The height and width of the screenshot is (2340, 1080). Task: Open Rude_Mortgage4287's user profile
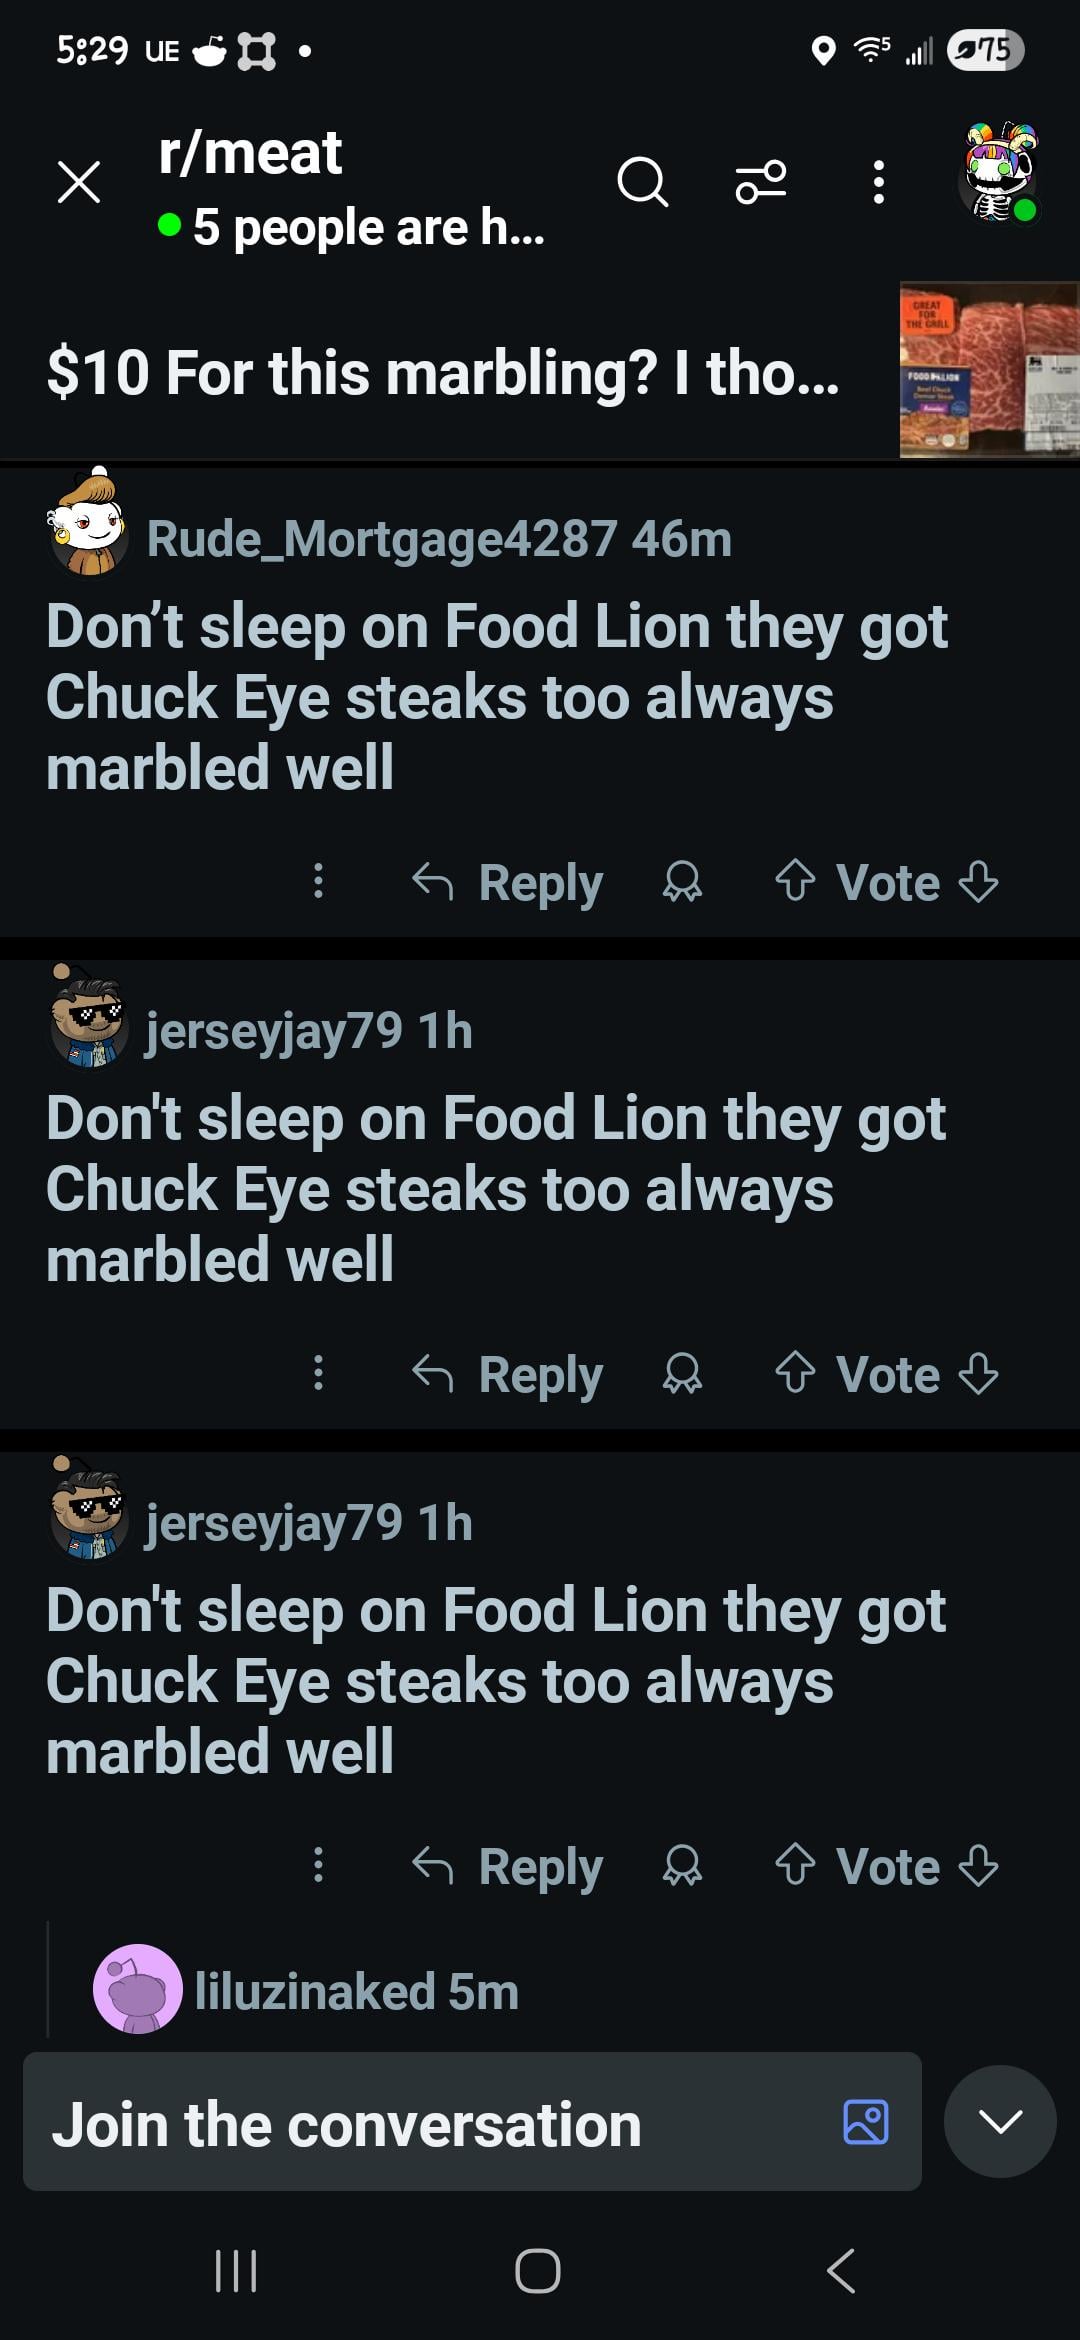pyautogui.click(x=380, y=540)
